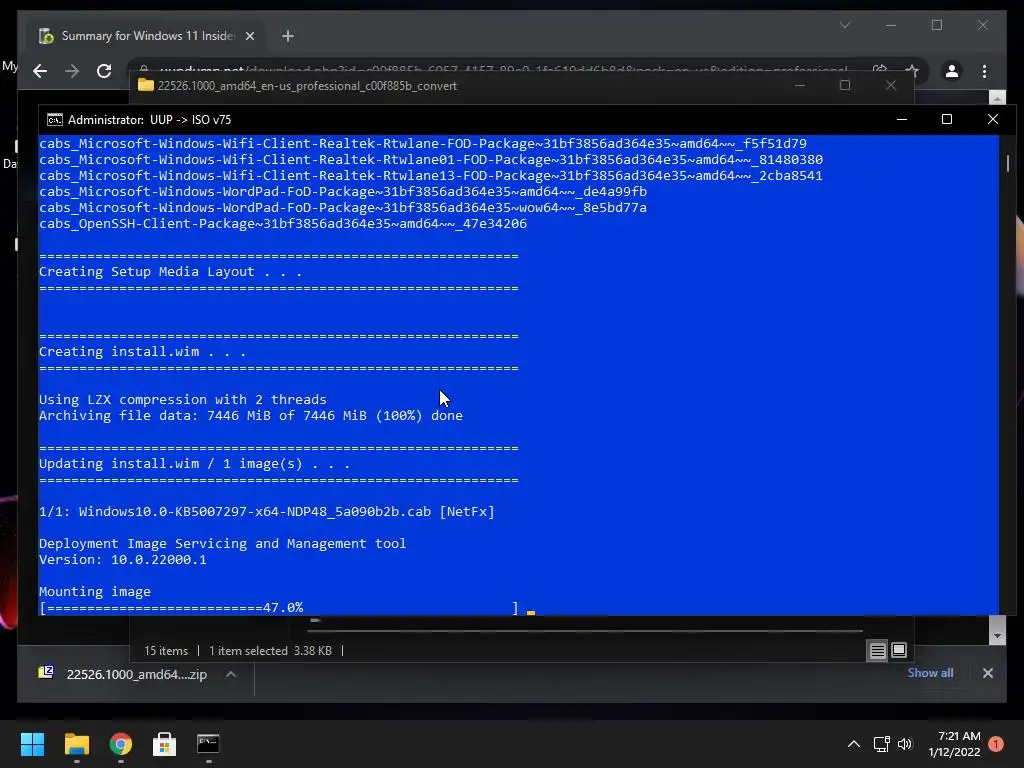Click the "15 items" status bar text
1024x768 pixels.
166,650
